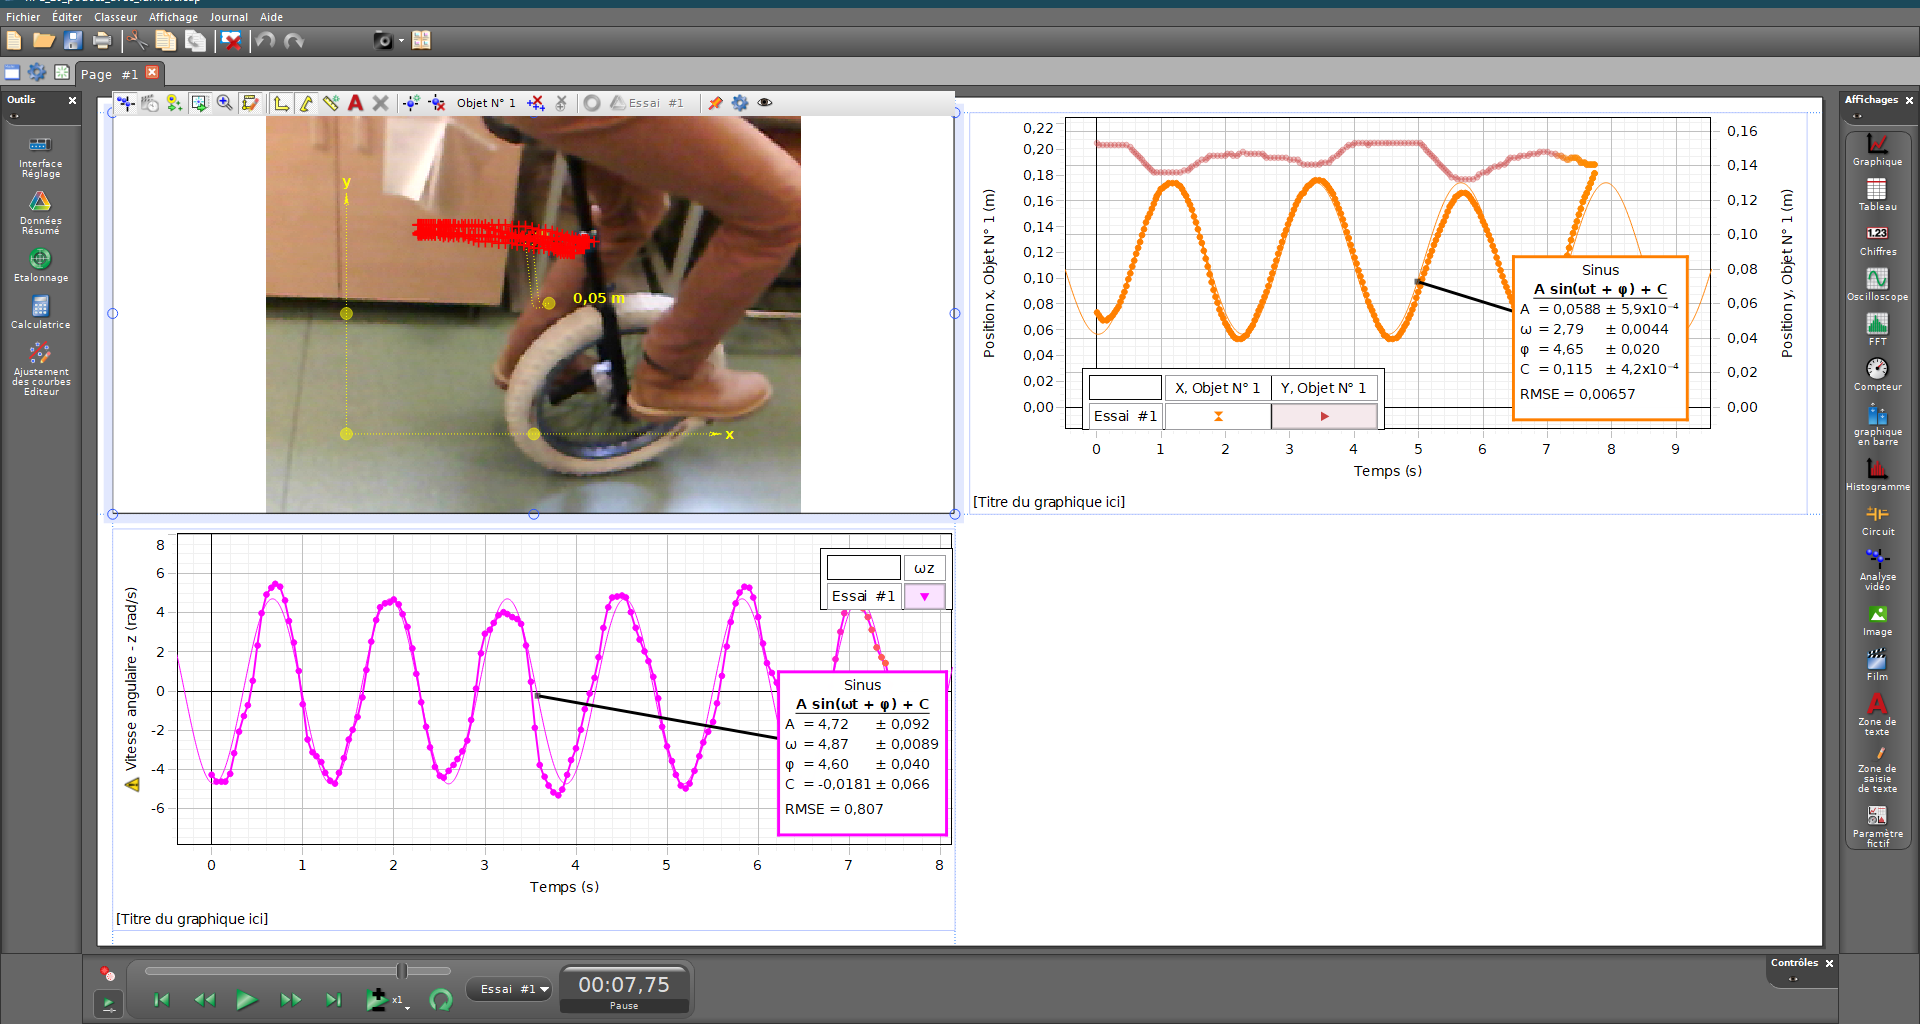Open Ajustement des courbes Editeur
Viewport: 1920px width, 1024px height.
[40, 369]
